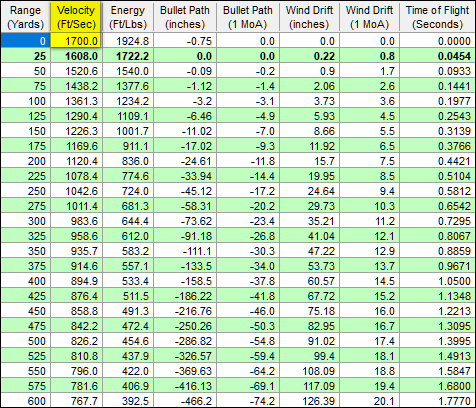476x408 pixels.
Task: Click the Time of Flight (Seconds) header
Action: click(x=438, y=17)
